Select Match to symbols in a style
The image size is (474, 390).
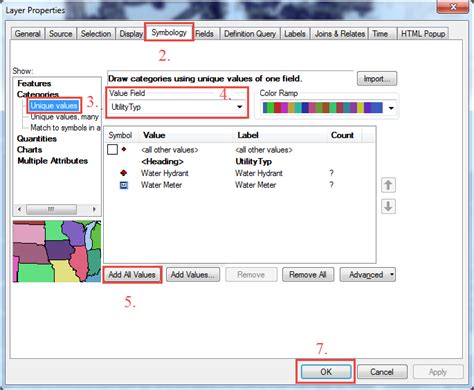(65, 128)
